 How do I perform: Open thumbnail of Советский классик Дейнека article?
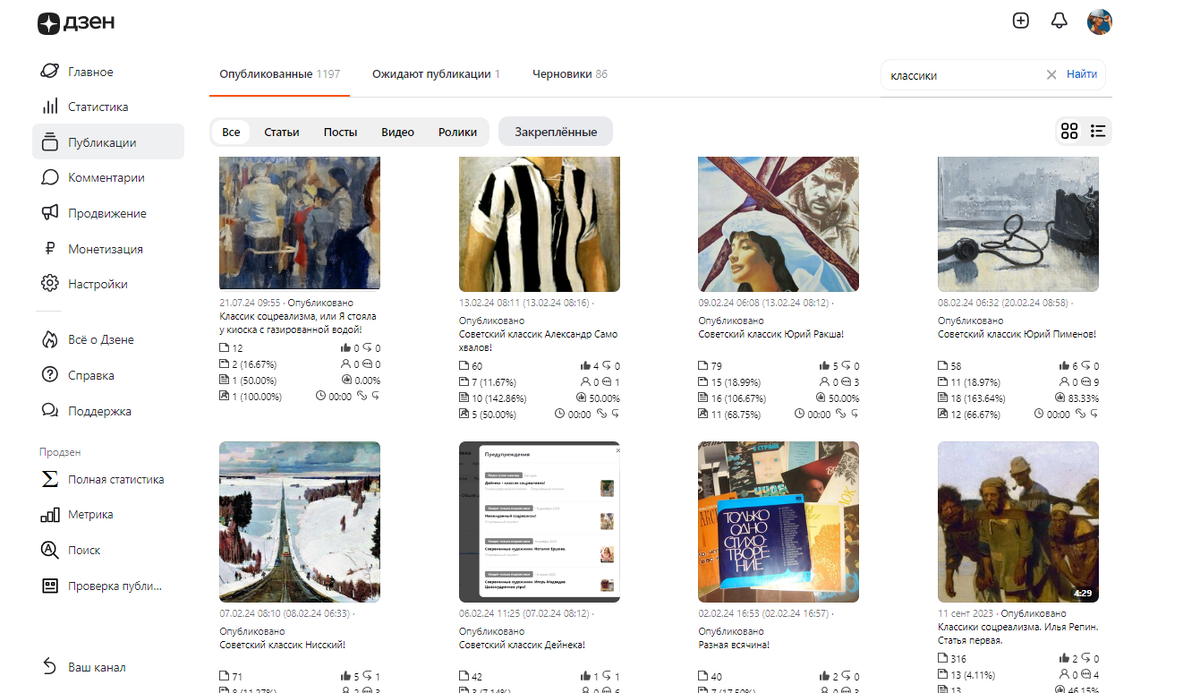[x=540, y=522]
